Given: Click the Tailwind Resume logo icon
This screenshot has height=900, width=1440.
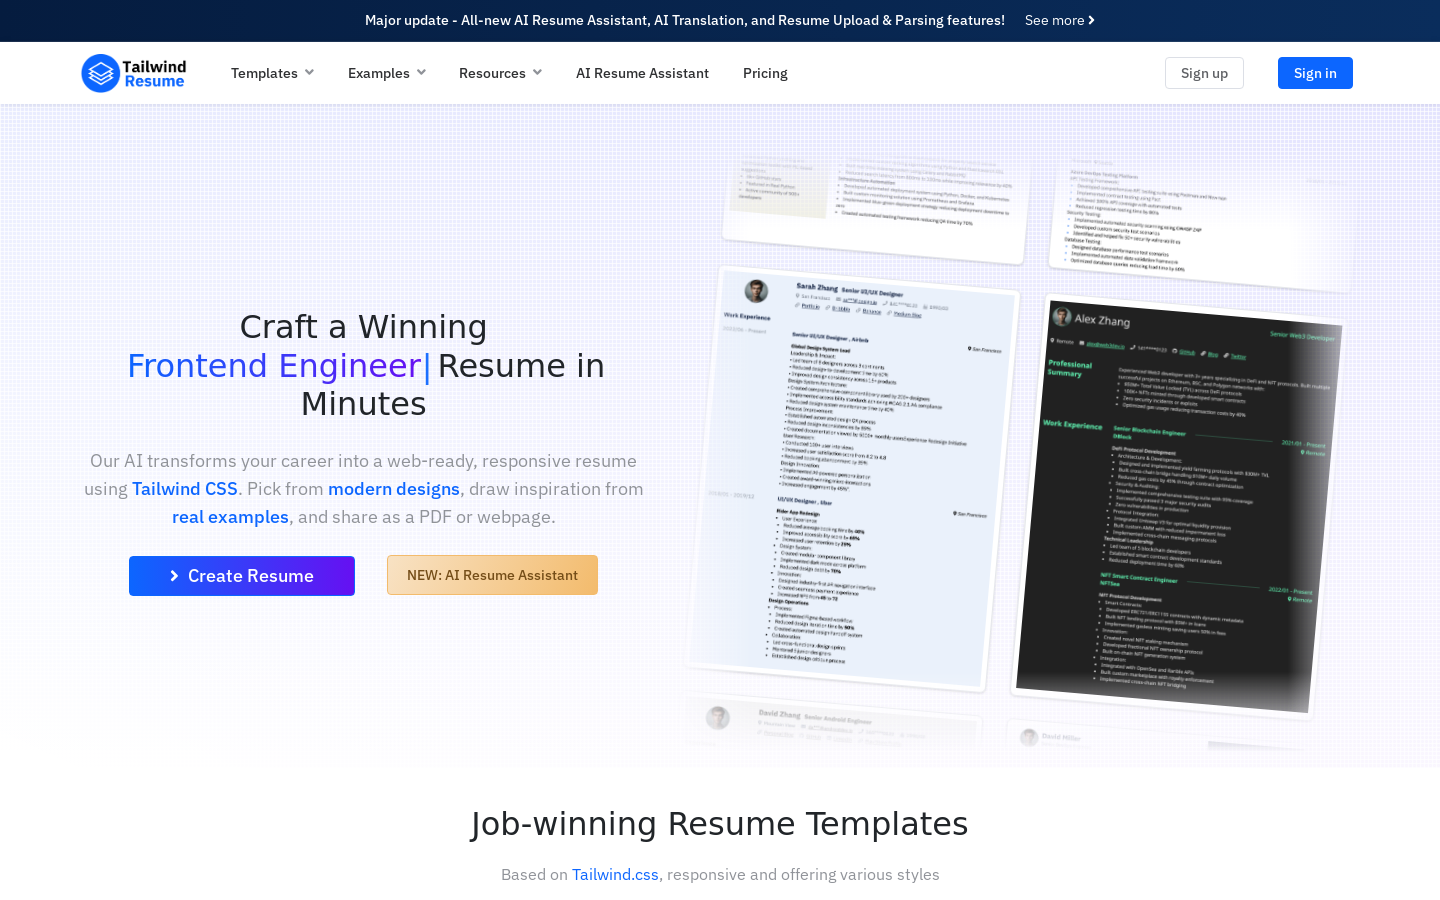Looking at the screenshot, I should 100,73.
